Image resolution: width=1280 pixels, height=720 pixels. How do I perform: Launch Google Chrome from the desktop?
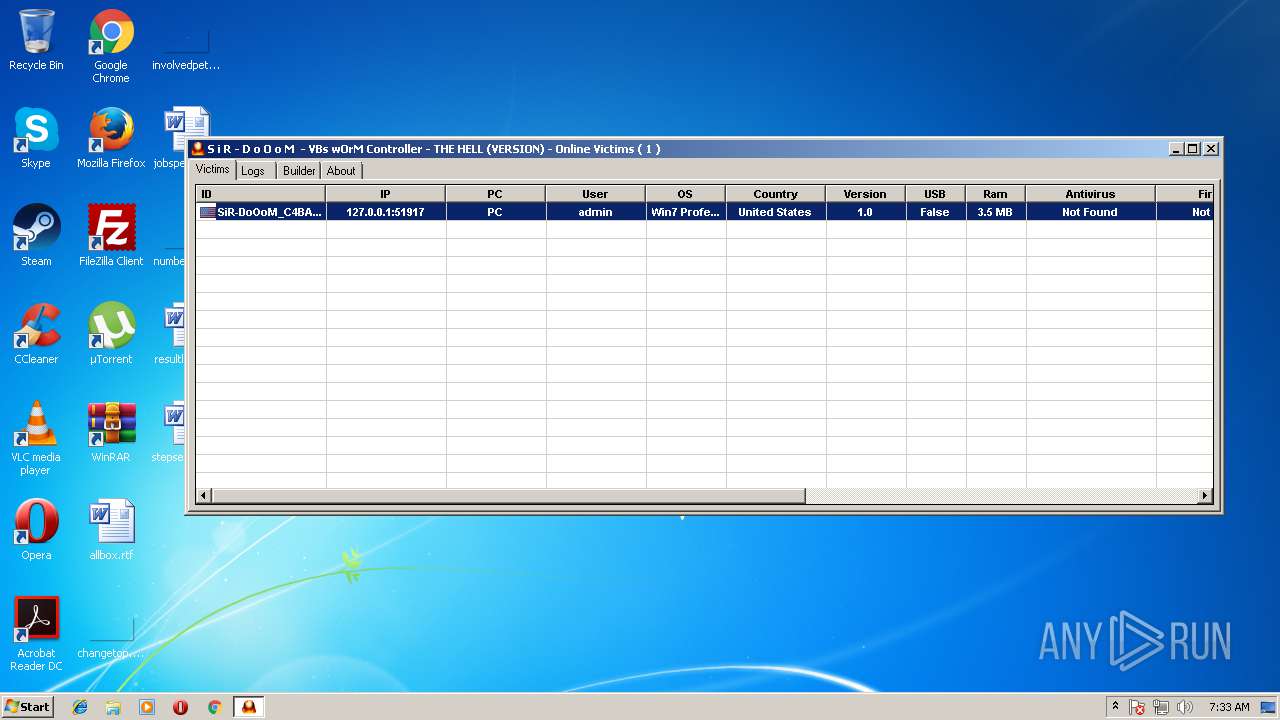click(x=111, y=46)
